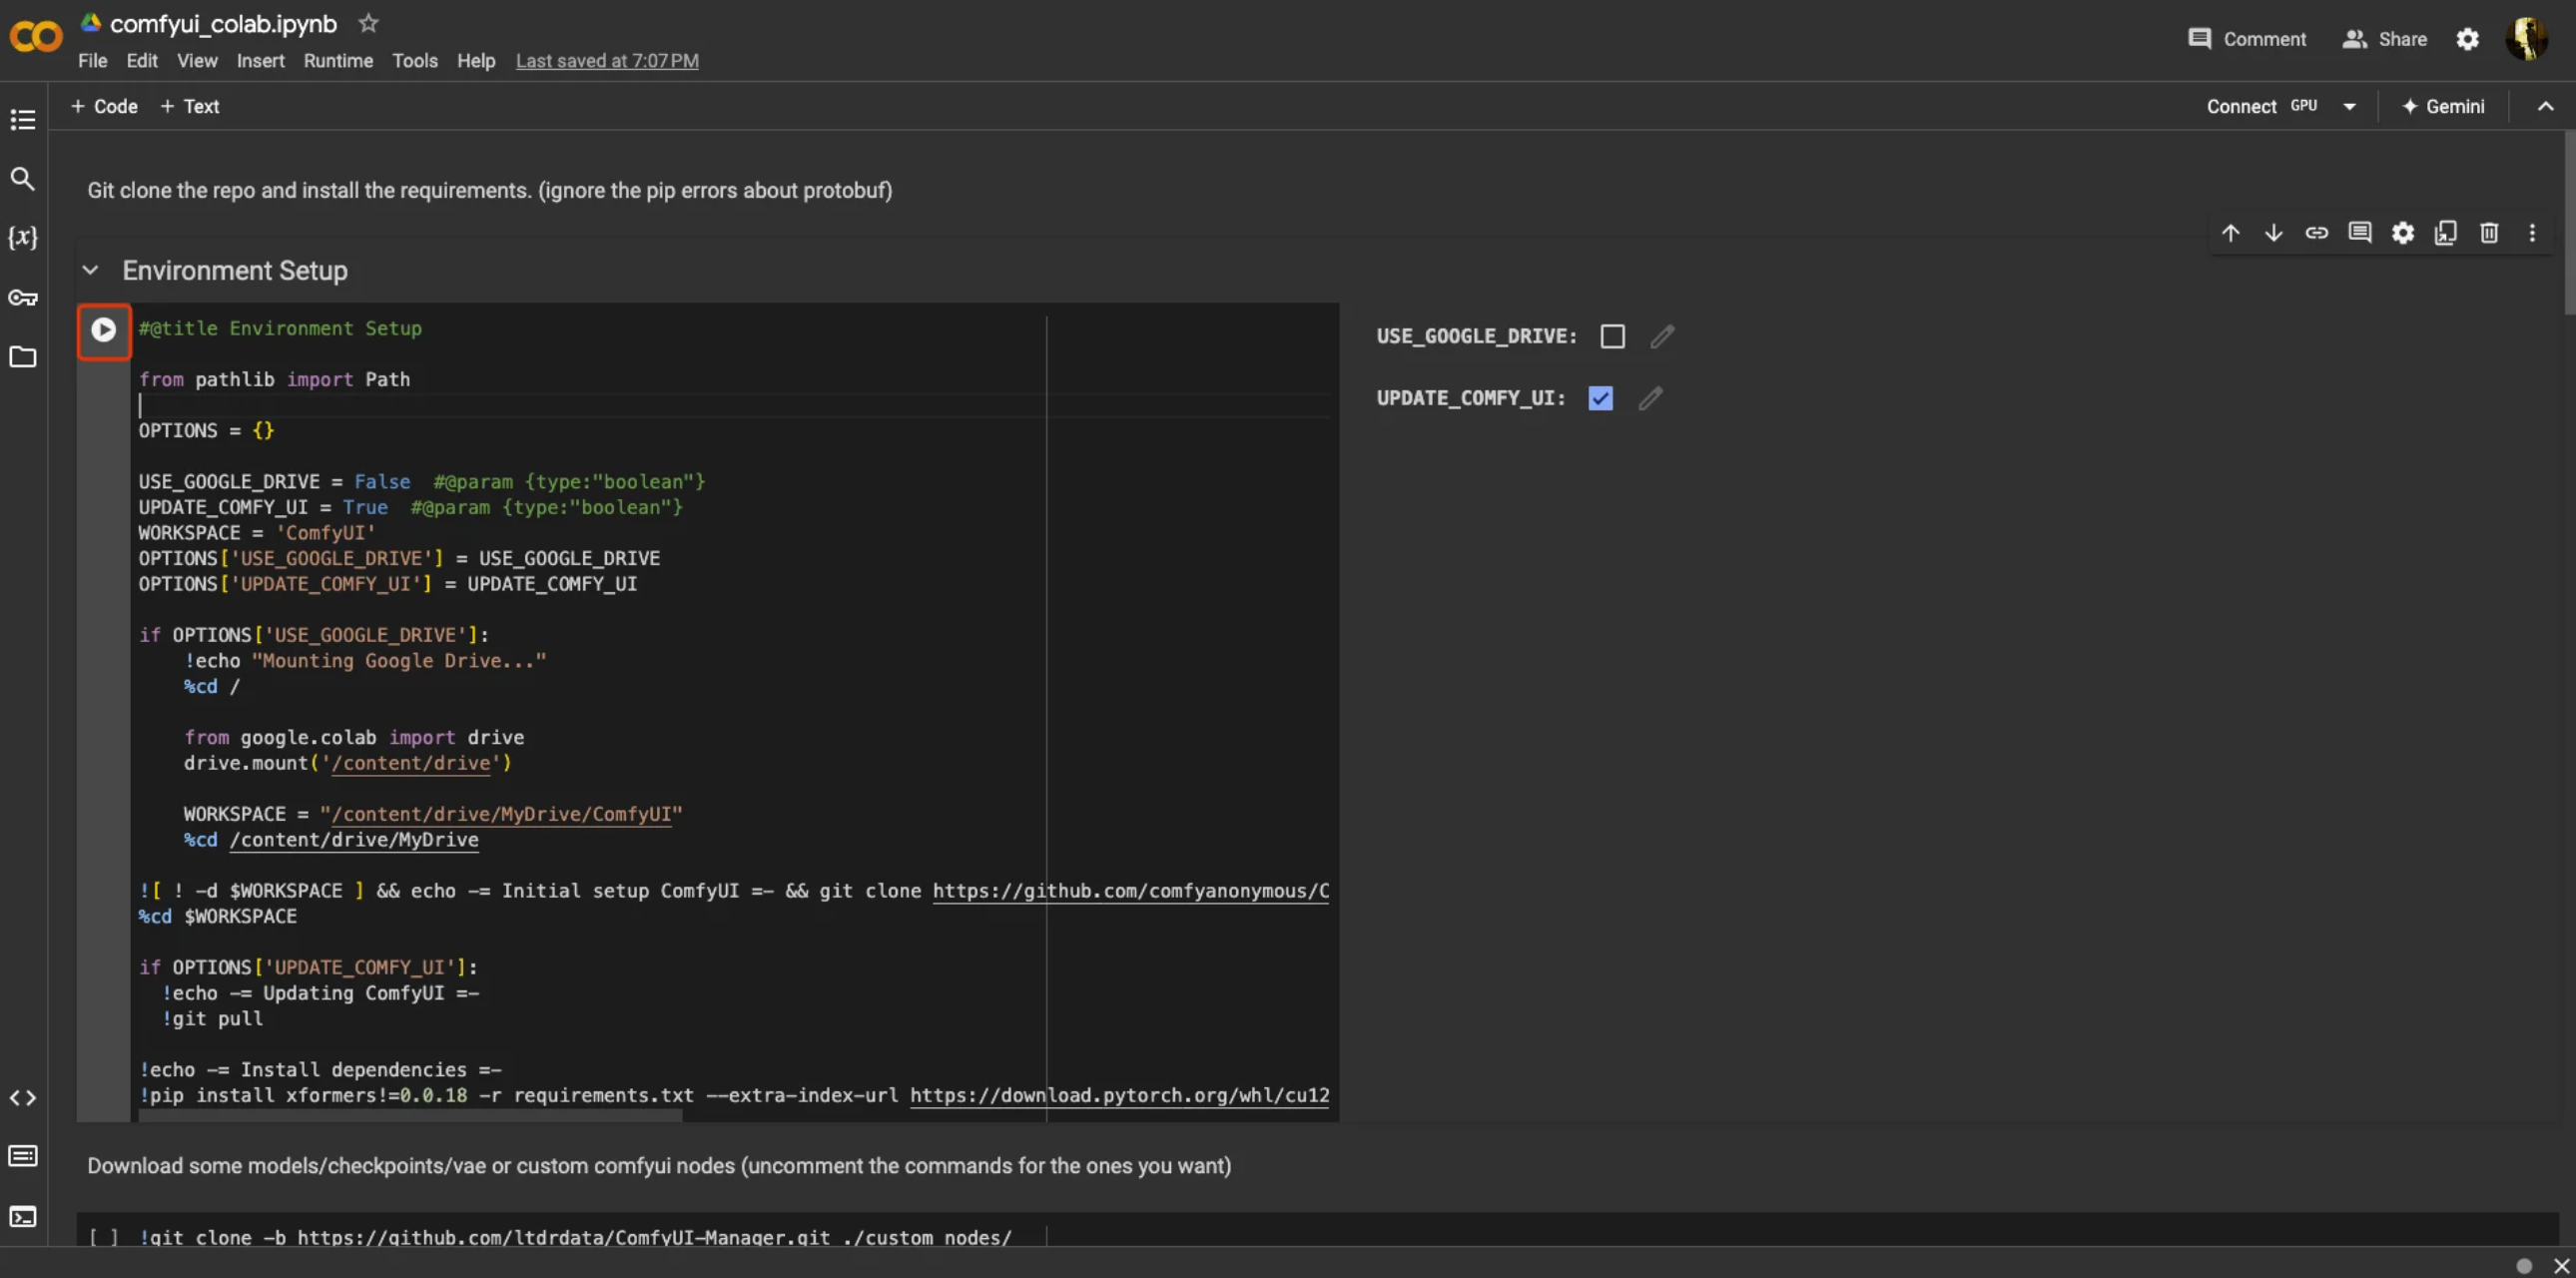Add a new Text cell
Viewport: 2576px width, 1278px height.
tap(189, 106)
